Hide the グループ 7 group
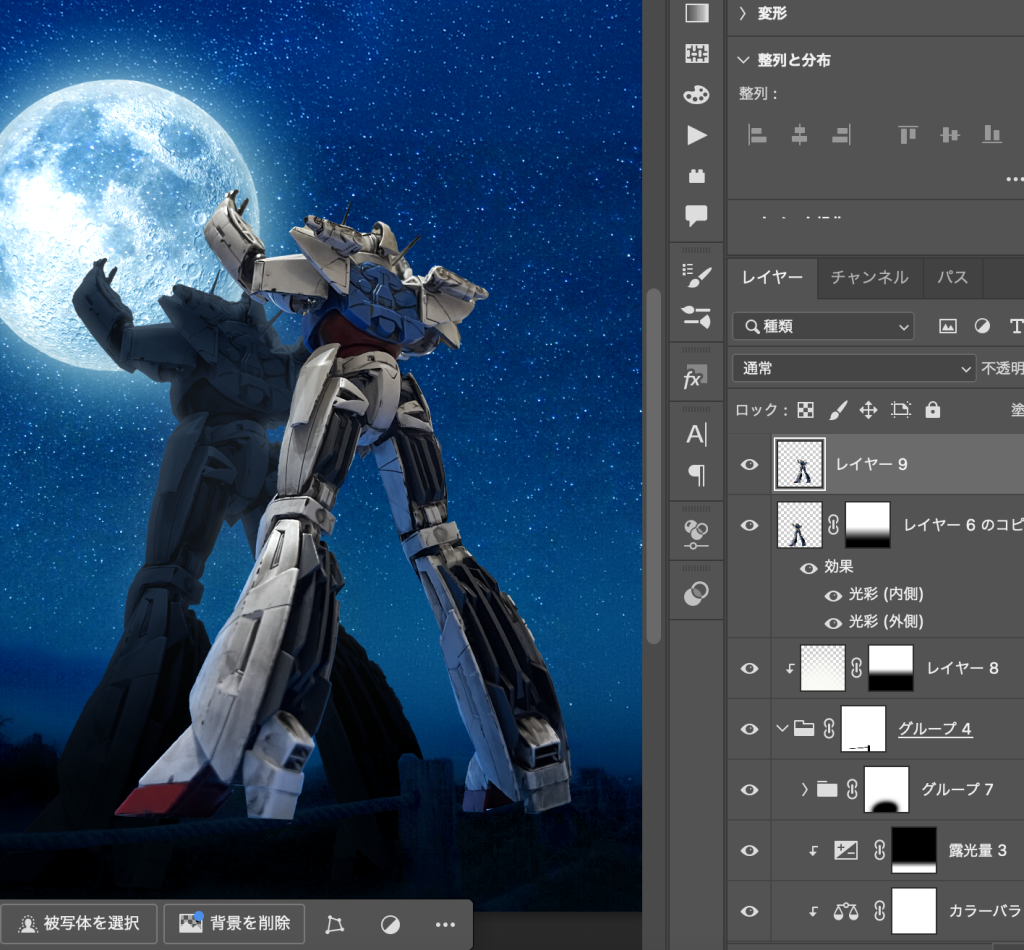This screenshot has height=950, width=1024. click(749, 789)
